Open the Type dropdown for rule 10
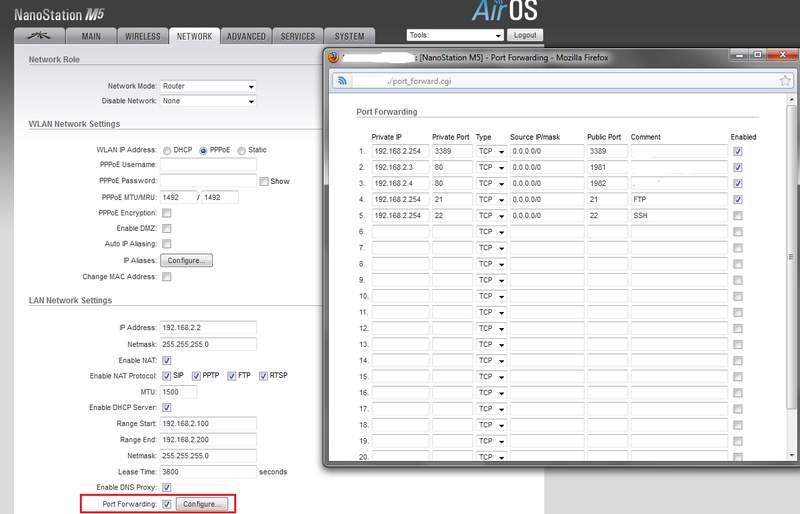The height and width of the screenshot is (514, 800). [x=492, y=296]
